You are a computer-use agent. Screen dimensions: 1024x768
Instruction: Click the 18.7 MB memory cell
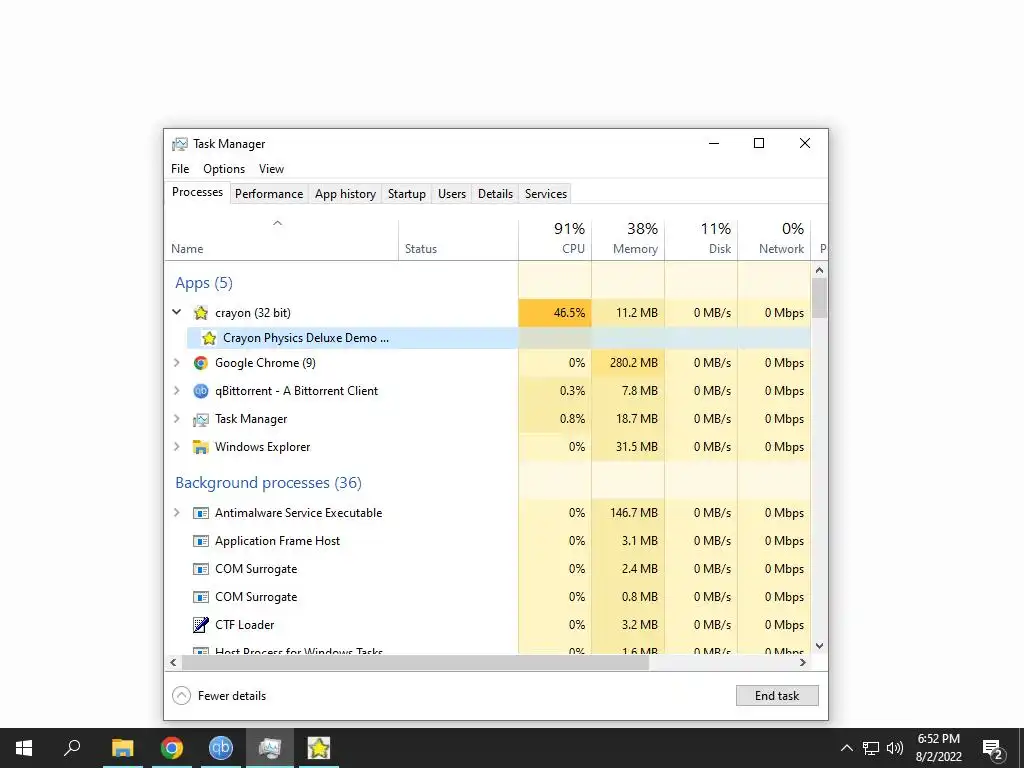tap(628, 419)
